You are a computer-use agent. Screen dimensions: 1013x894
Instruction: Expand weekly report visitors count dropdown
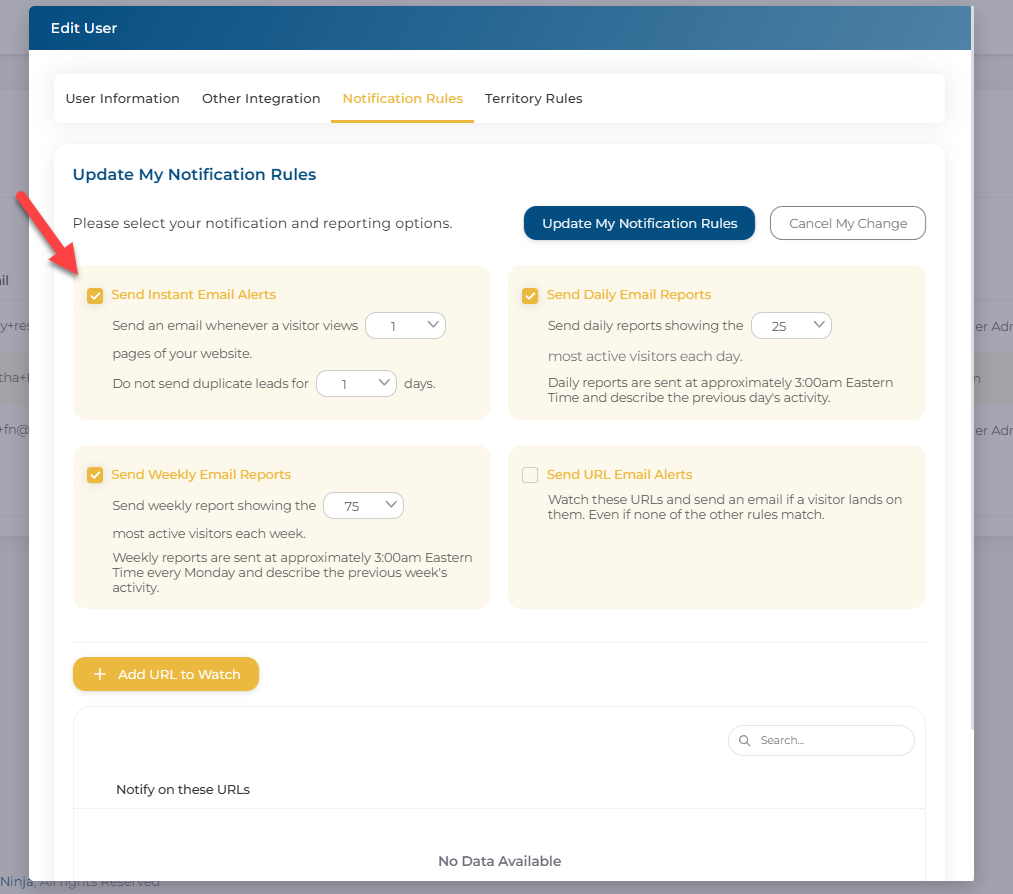click(x=364, y=506)
